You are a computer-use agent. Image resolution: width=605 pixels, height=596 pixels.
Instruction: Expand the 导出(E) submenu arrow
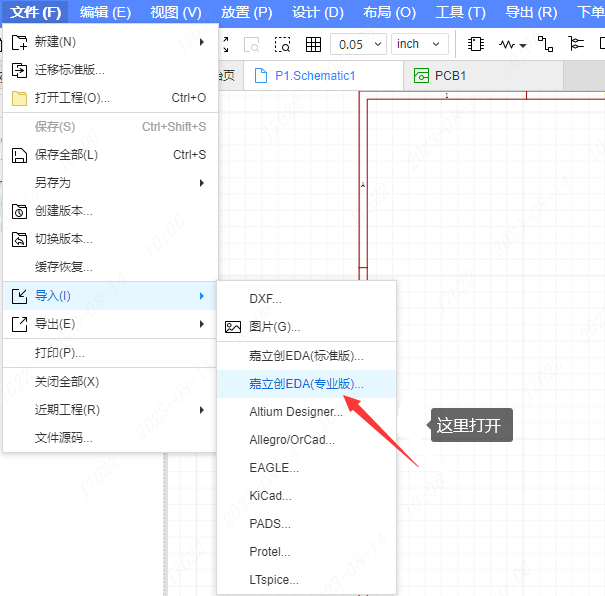(x=201, y=324)
